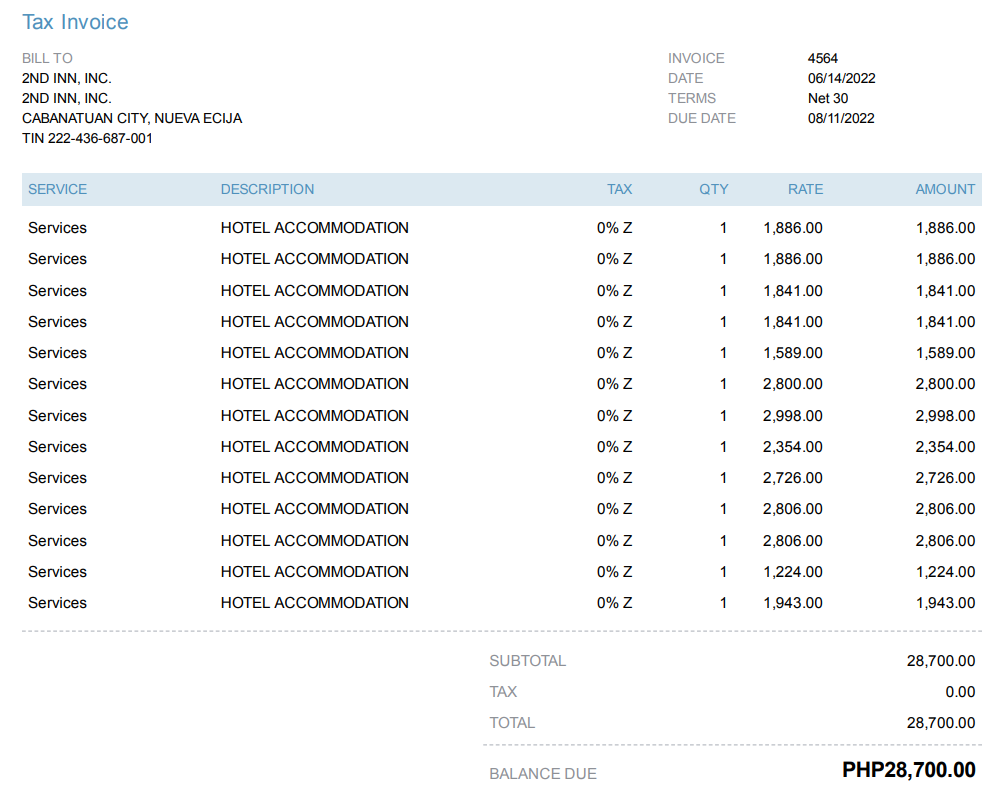Select the 2,354.00 rate cell

click(x=793, y=447)
